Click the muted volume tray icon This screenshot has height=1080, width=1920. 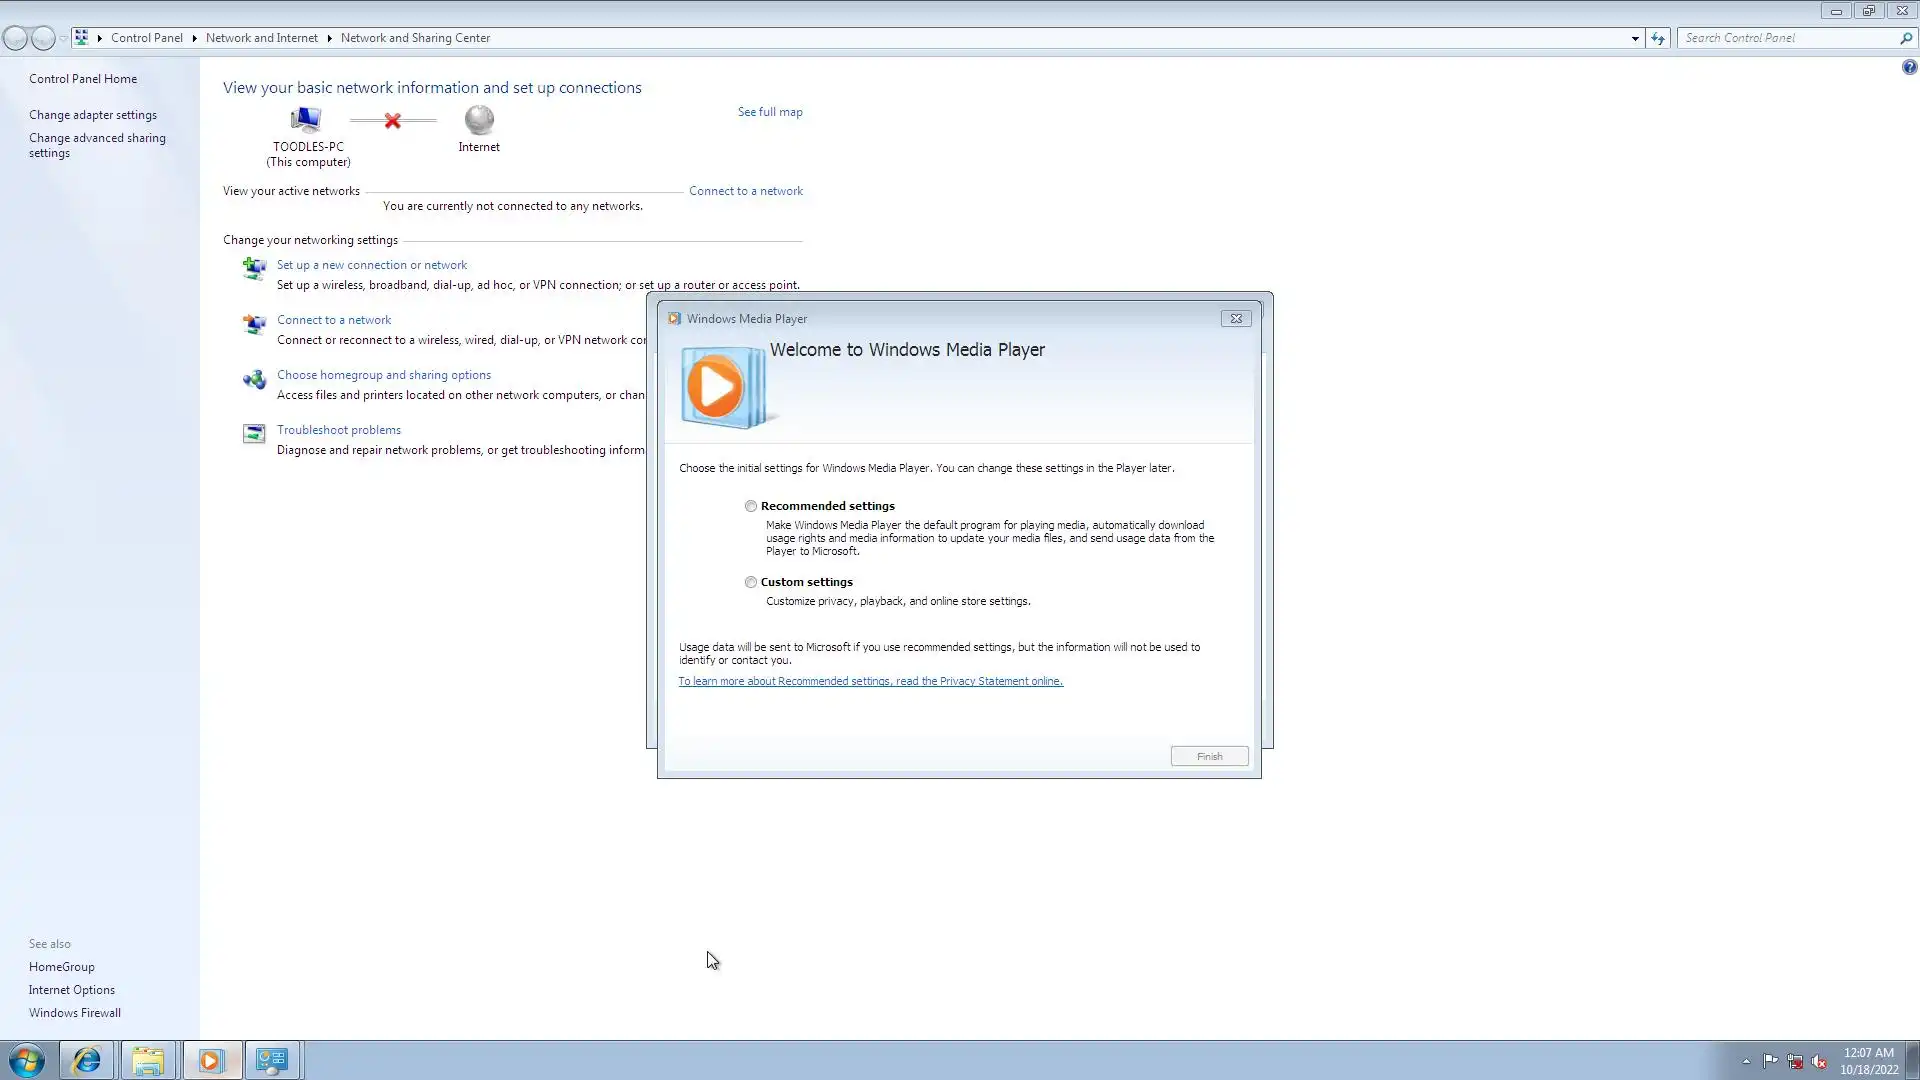click(x=1819, y=1061)
